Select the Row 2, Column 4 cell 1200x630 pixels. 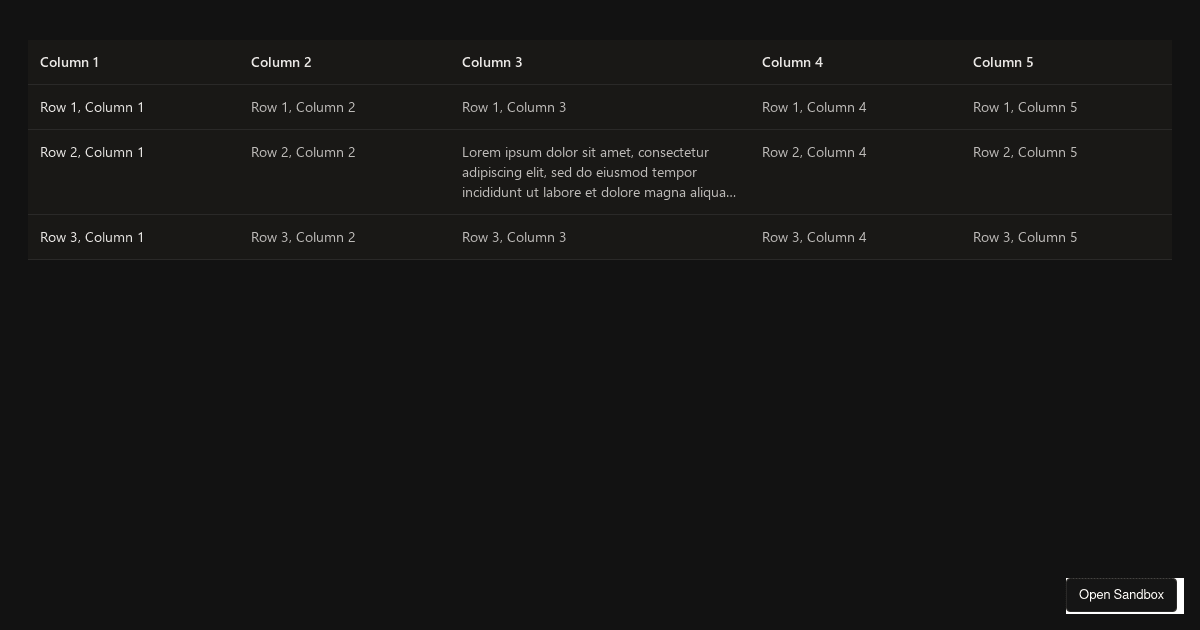click(x=814, y=152)
